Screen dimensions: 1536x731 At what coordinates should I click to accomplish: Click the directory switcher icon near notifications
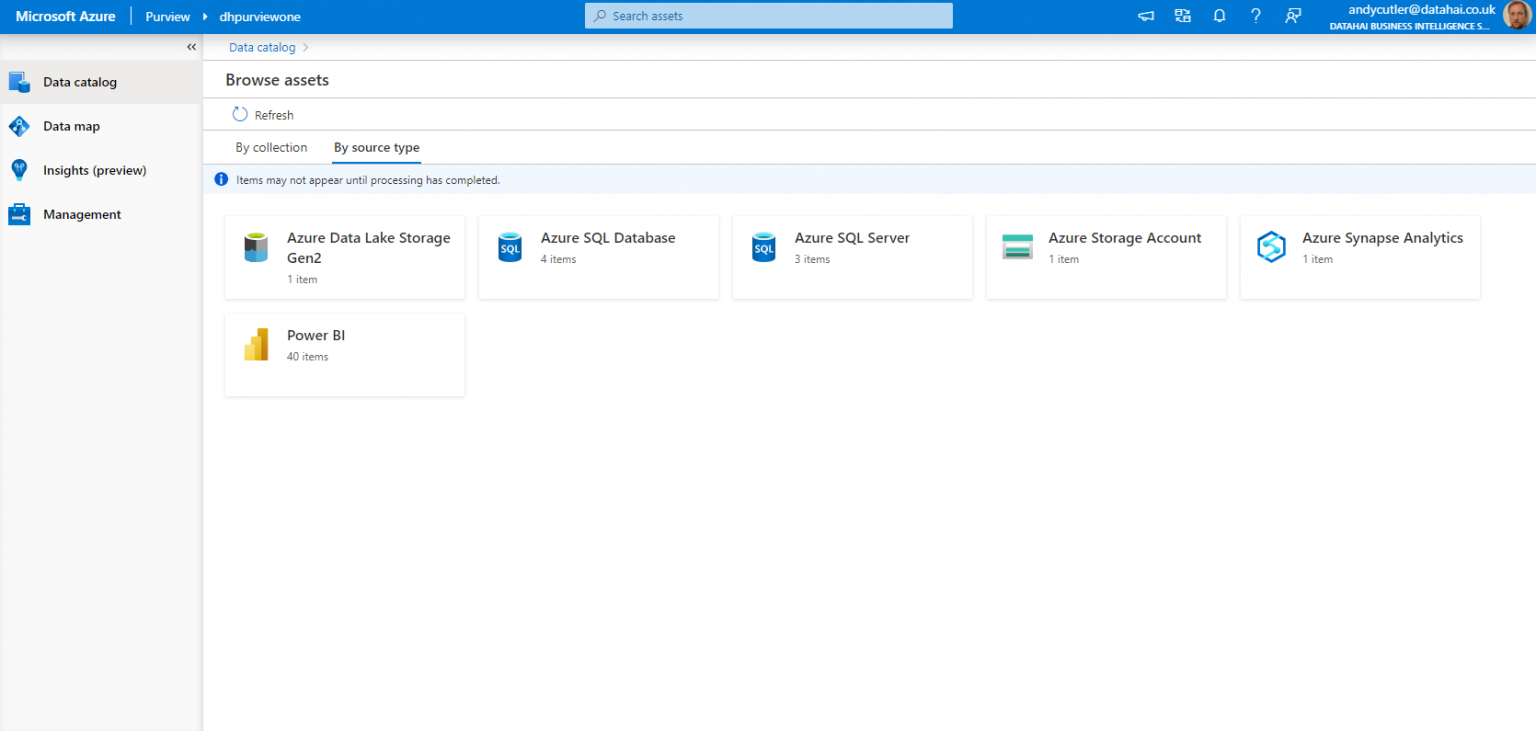click(1182, 15)
